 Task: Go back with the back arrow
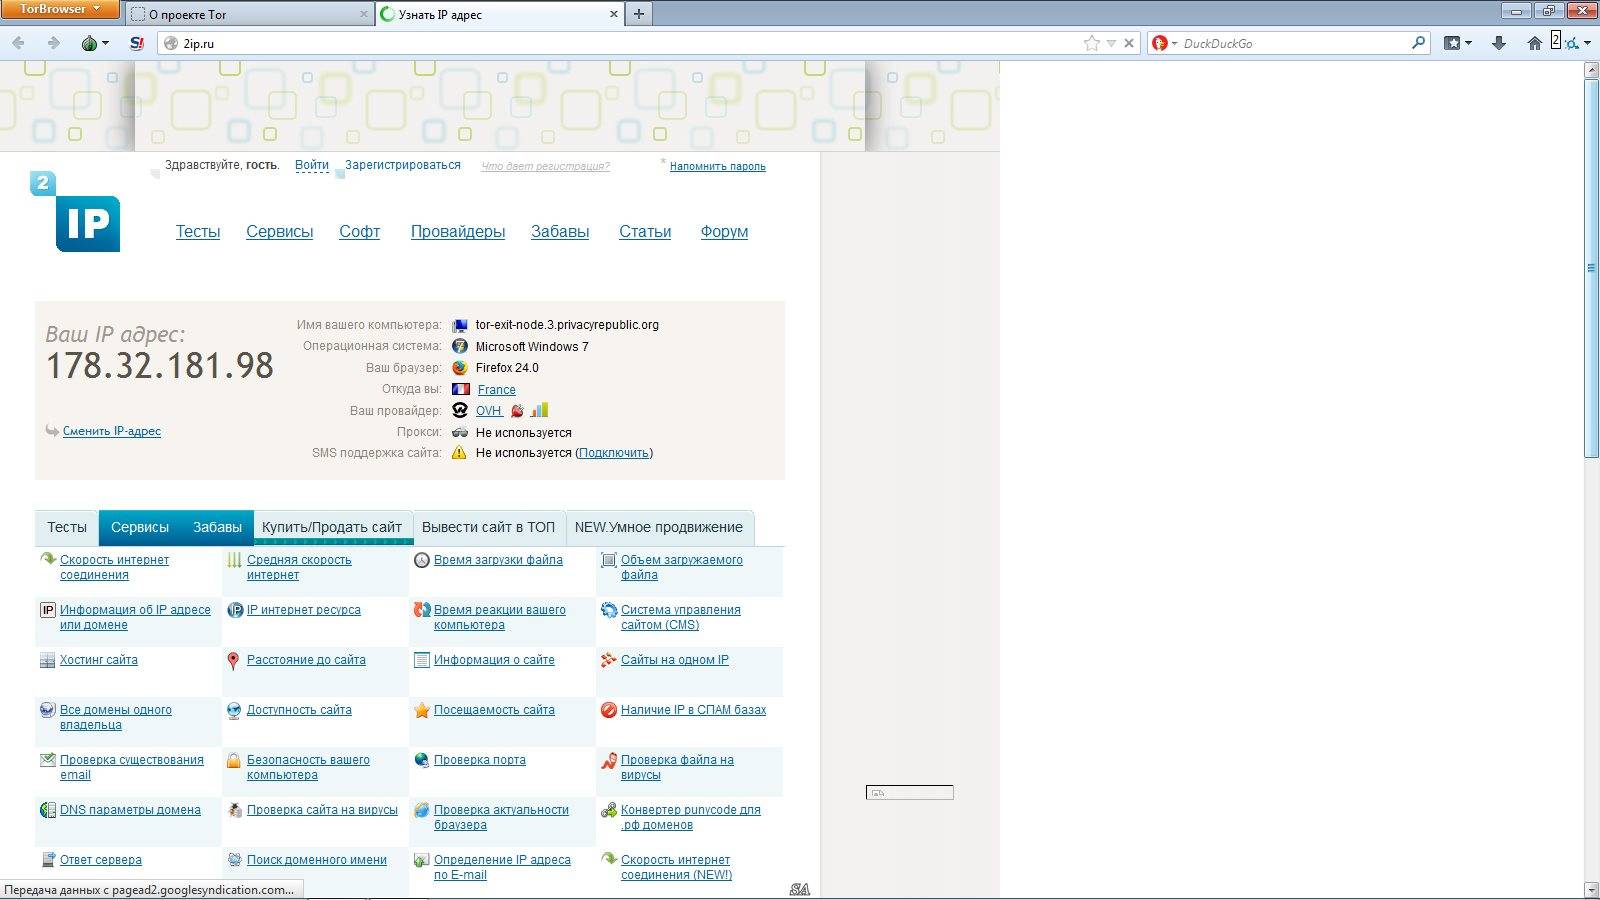click(x=19, y=43)
